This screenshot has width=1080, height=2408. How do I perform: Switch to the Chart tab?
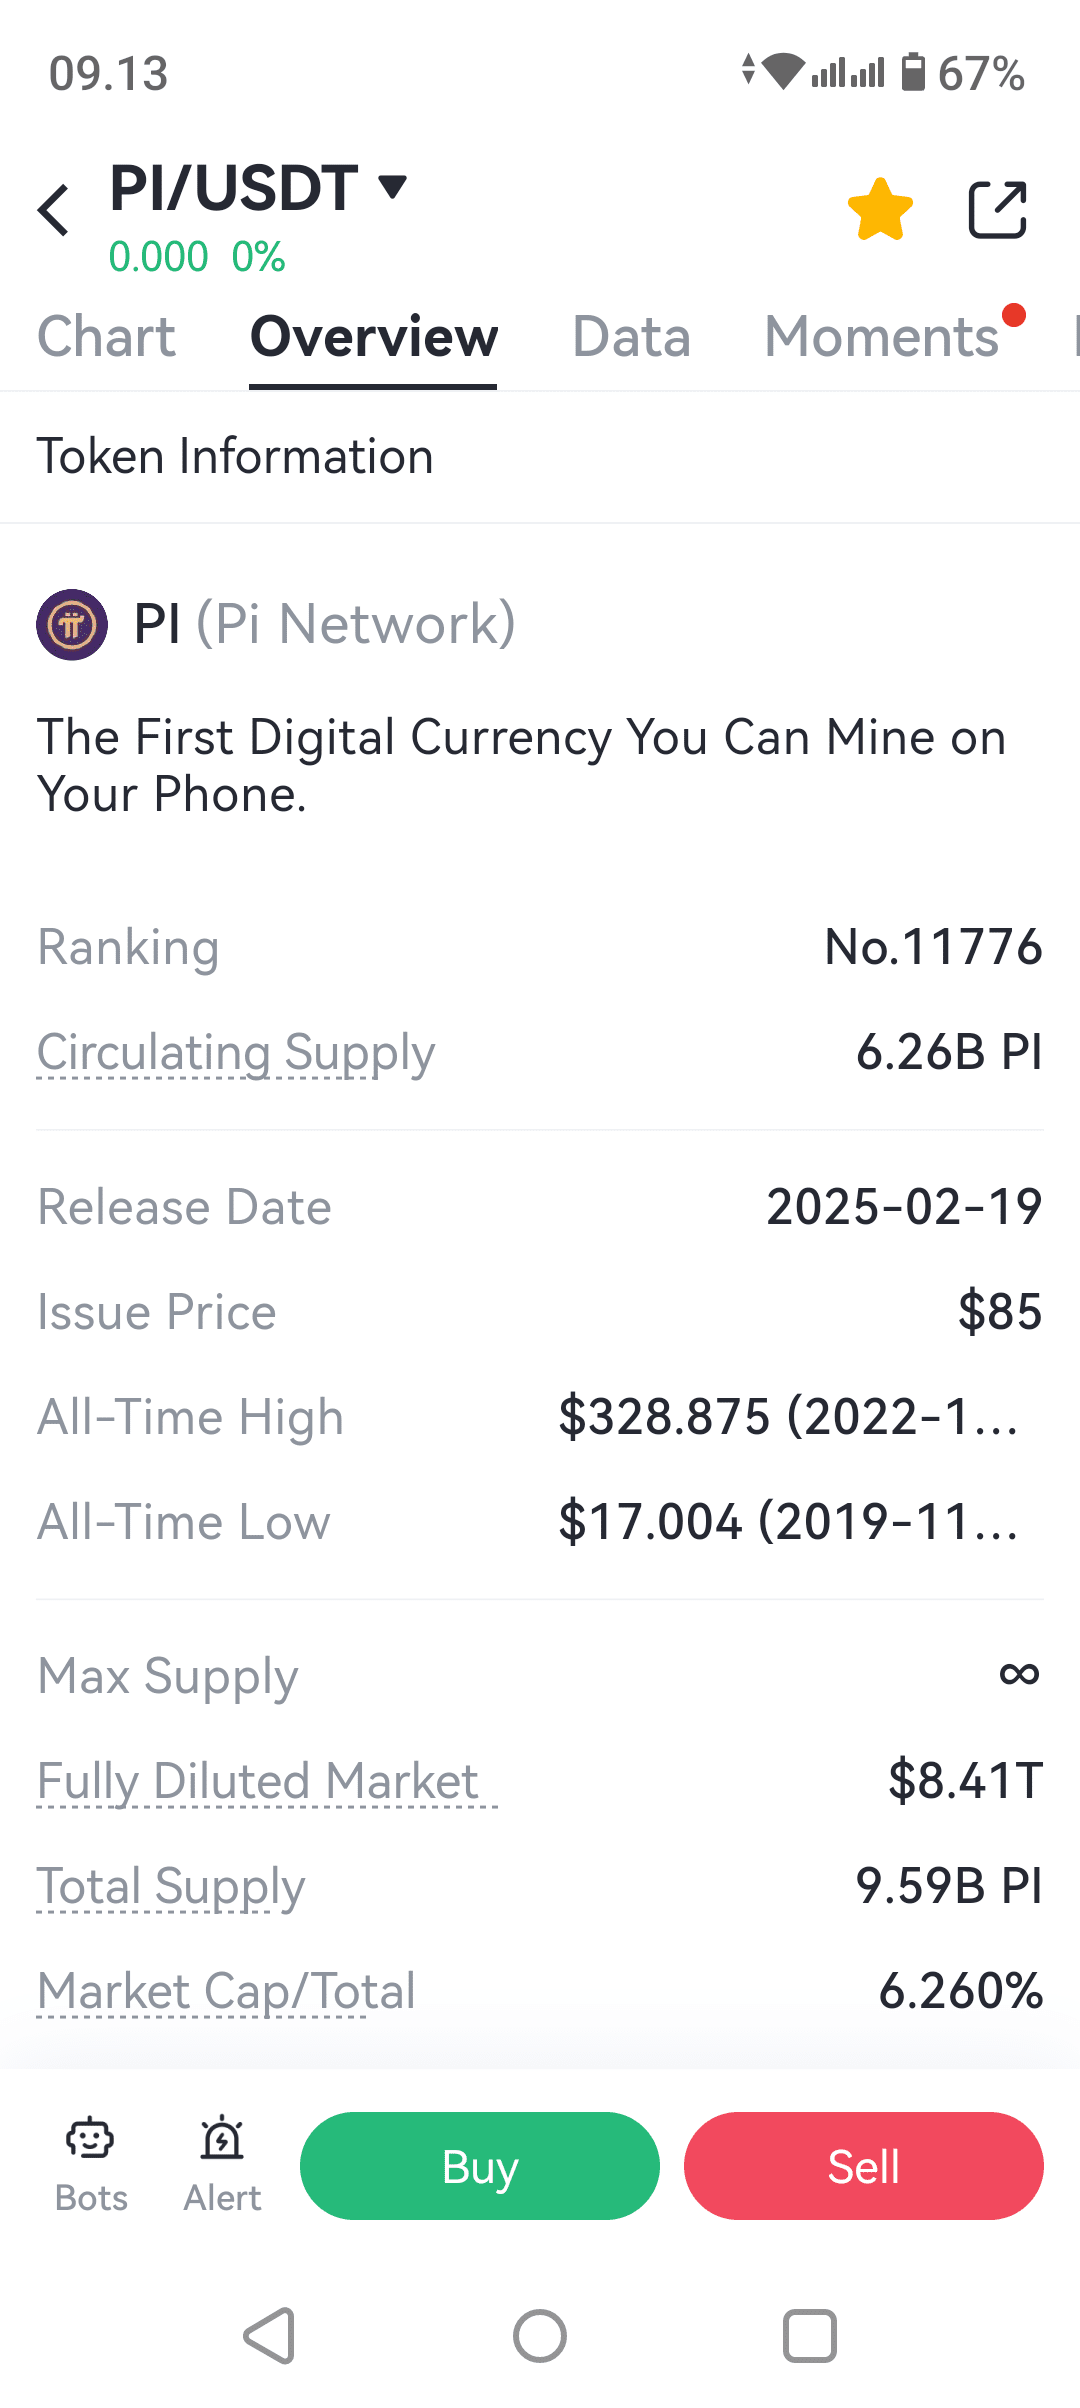click(106, 337)
